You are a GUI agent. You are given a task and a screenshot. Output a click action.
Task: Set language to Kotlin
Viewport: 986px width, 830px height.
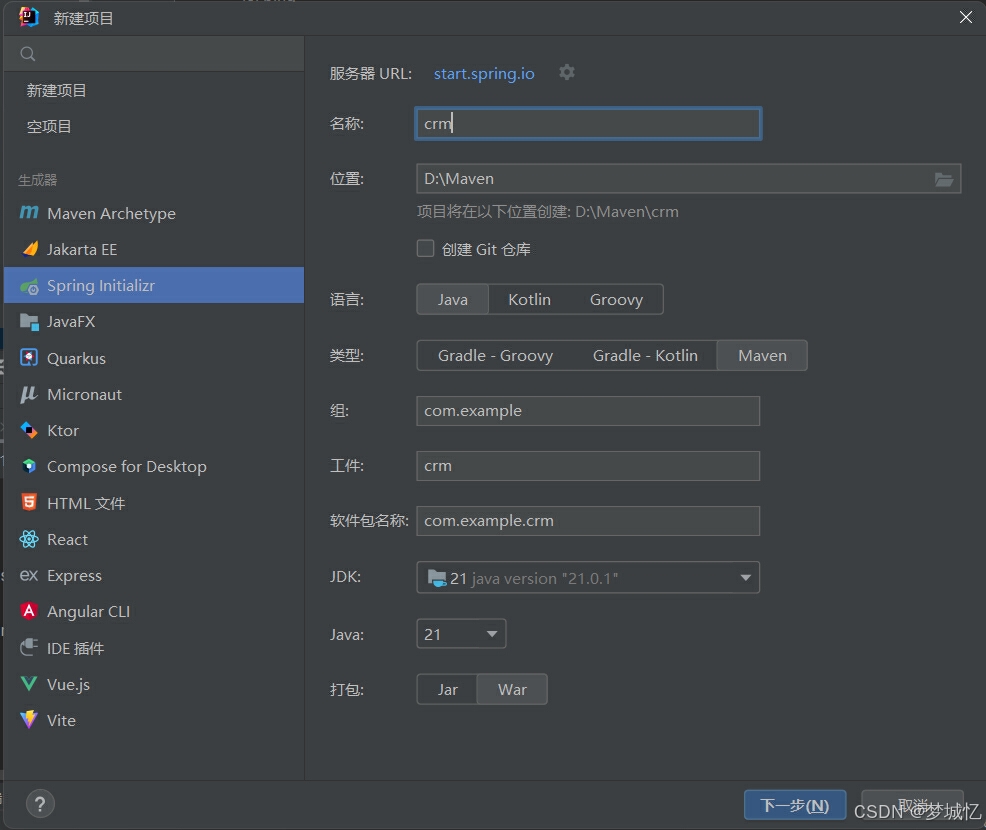[x=529, y=299]
